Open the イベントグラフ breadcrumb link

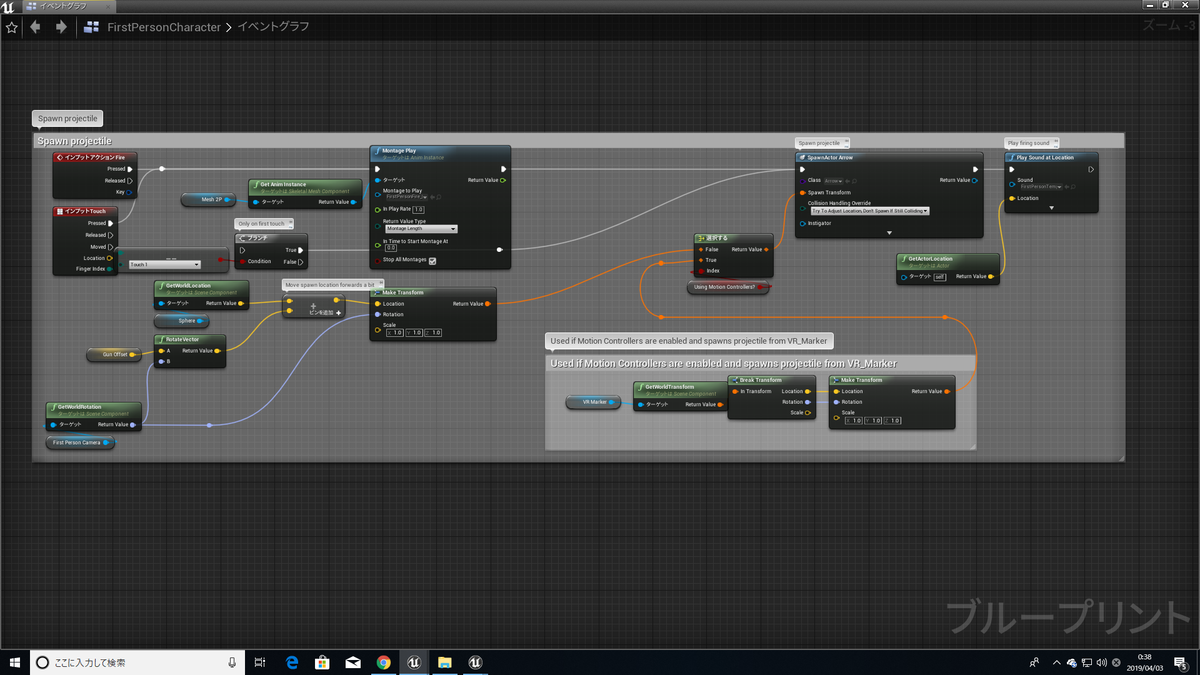click(273, 27)
